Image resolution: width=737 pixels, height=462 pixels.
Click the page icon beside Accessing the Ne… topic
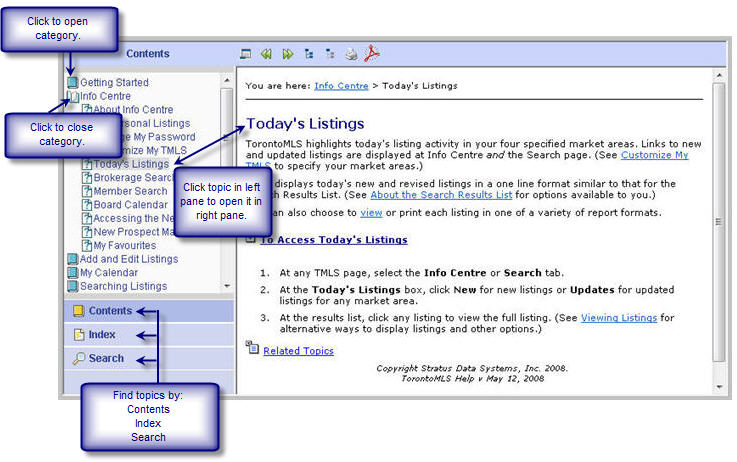[87, 219]
